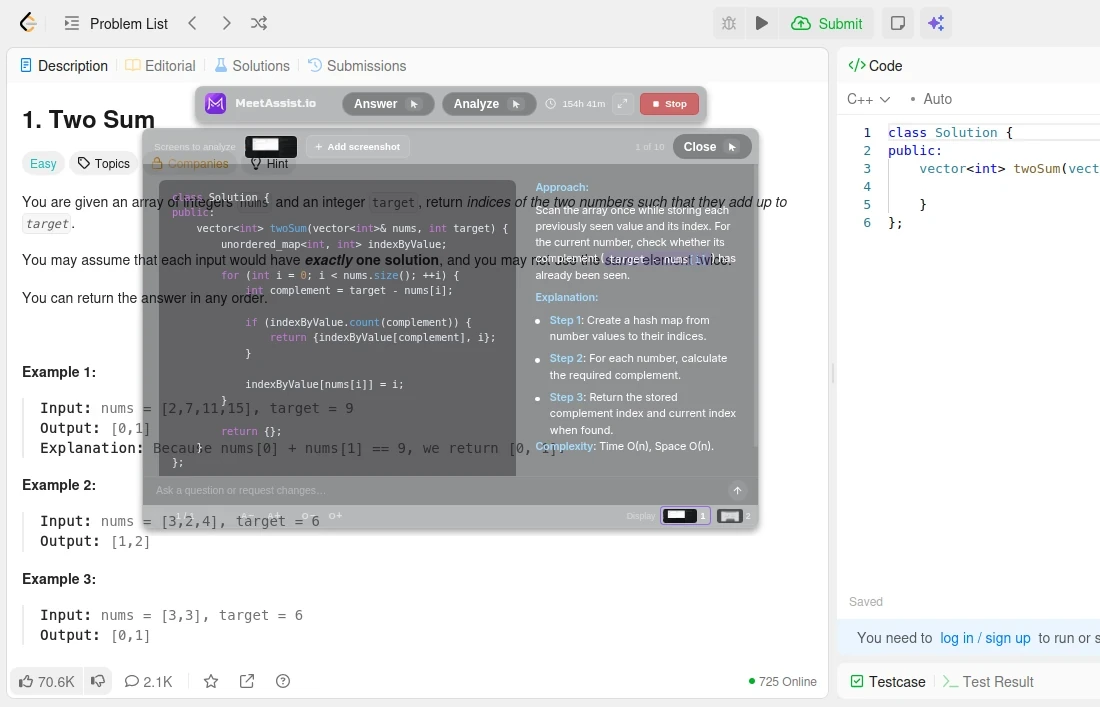
Task: Click the session timer clock icon
Action: coord(551,104)
